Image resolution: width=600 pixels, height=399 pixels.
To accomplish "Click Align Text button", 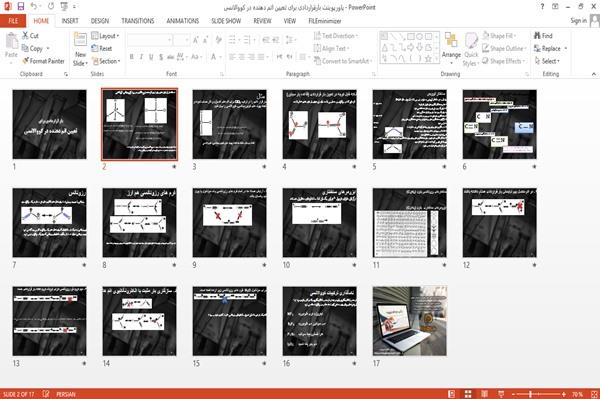I will [331, 48].
